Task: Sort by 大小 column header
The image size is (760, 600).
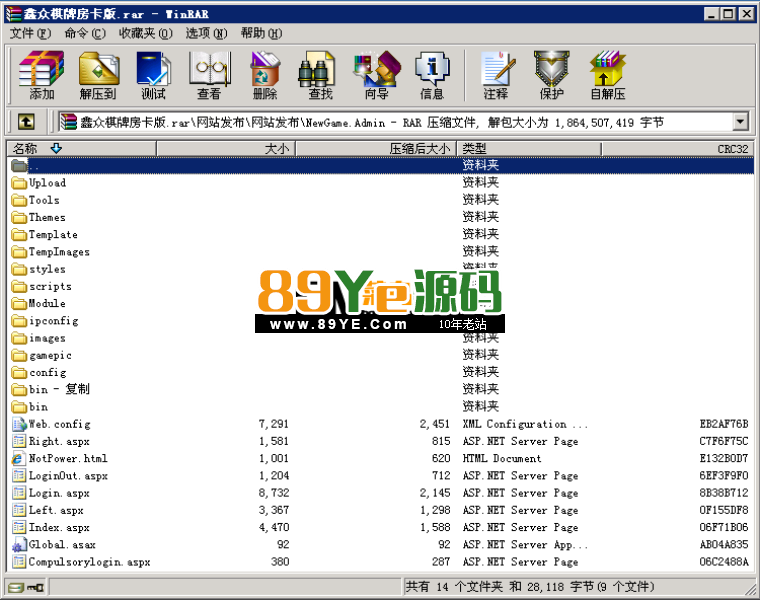Action: tap(226, 148)
